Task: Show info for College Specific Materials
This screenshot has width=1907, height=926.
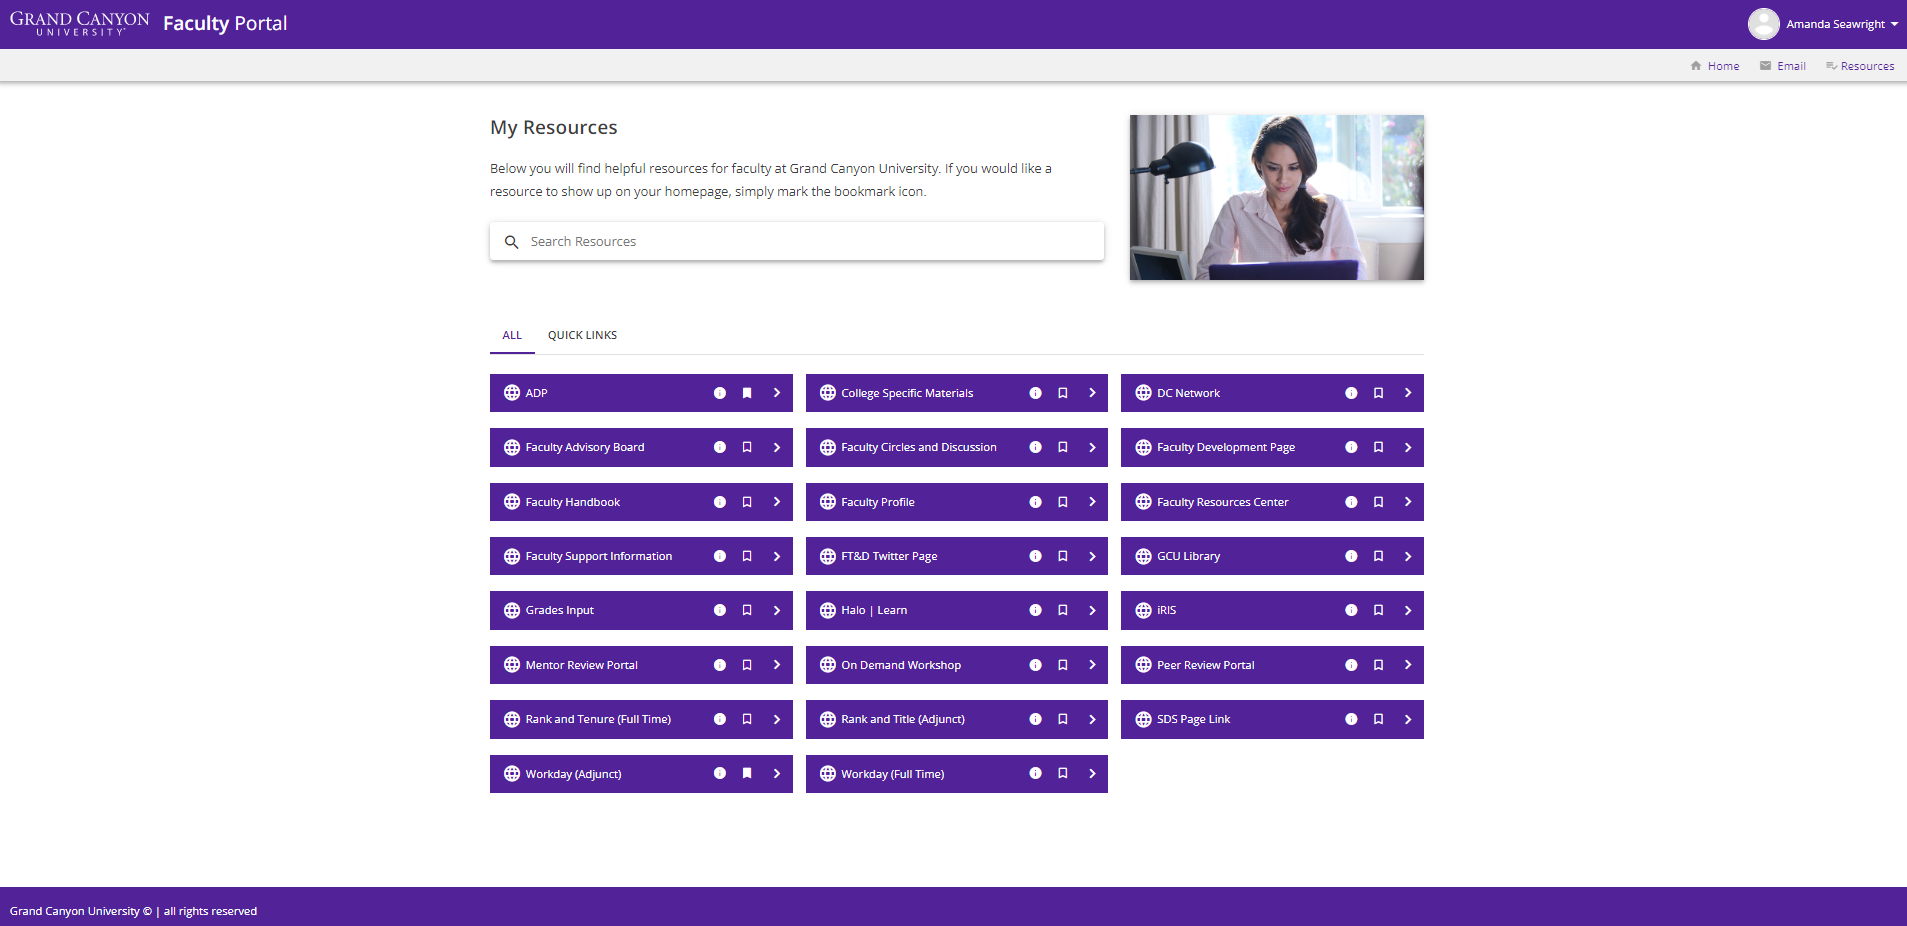Action: 1036,393
